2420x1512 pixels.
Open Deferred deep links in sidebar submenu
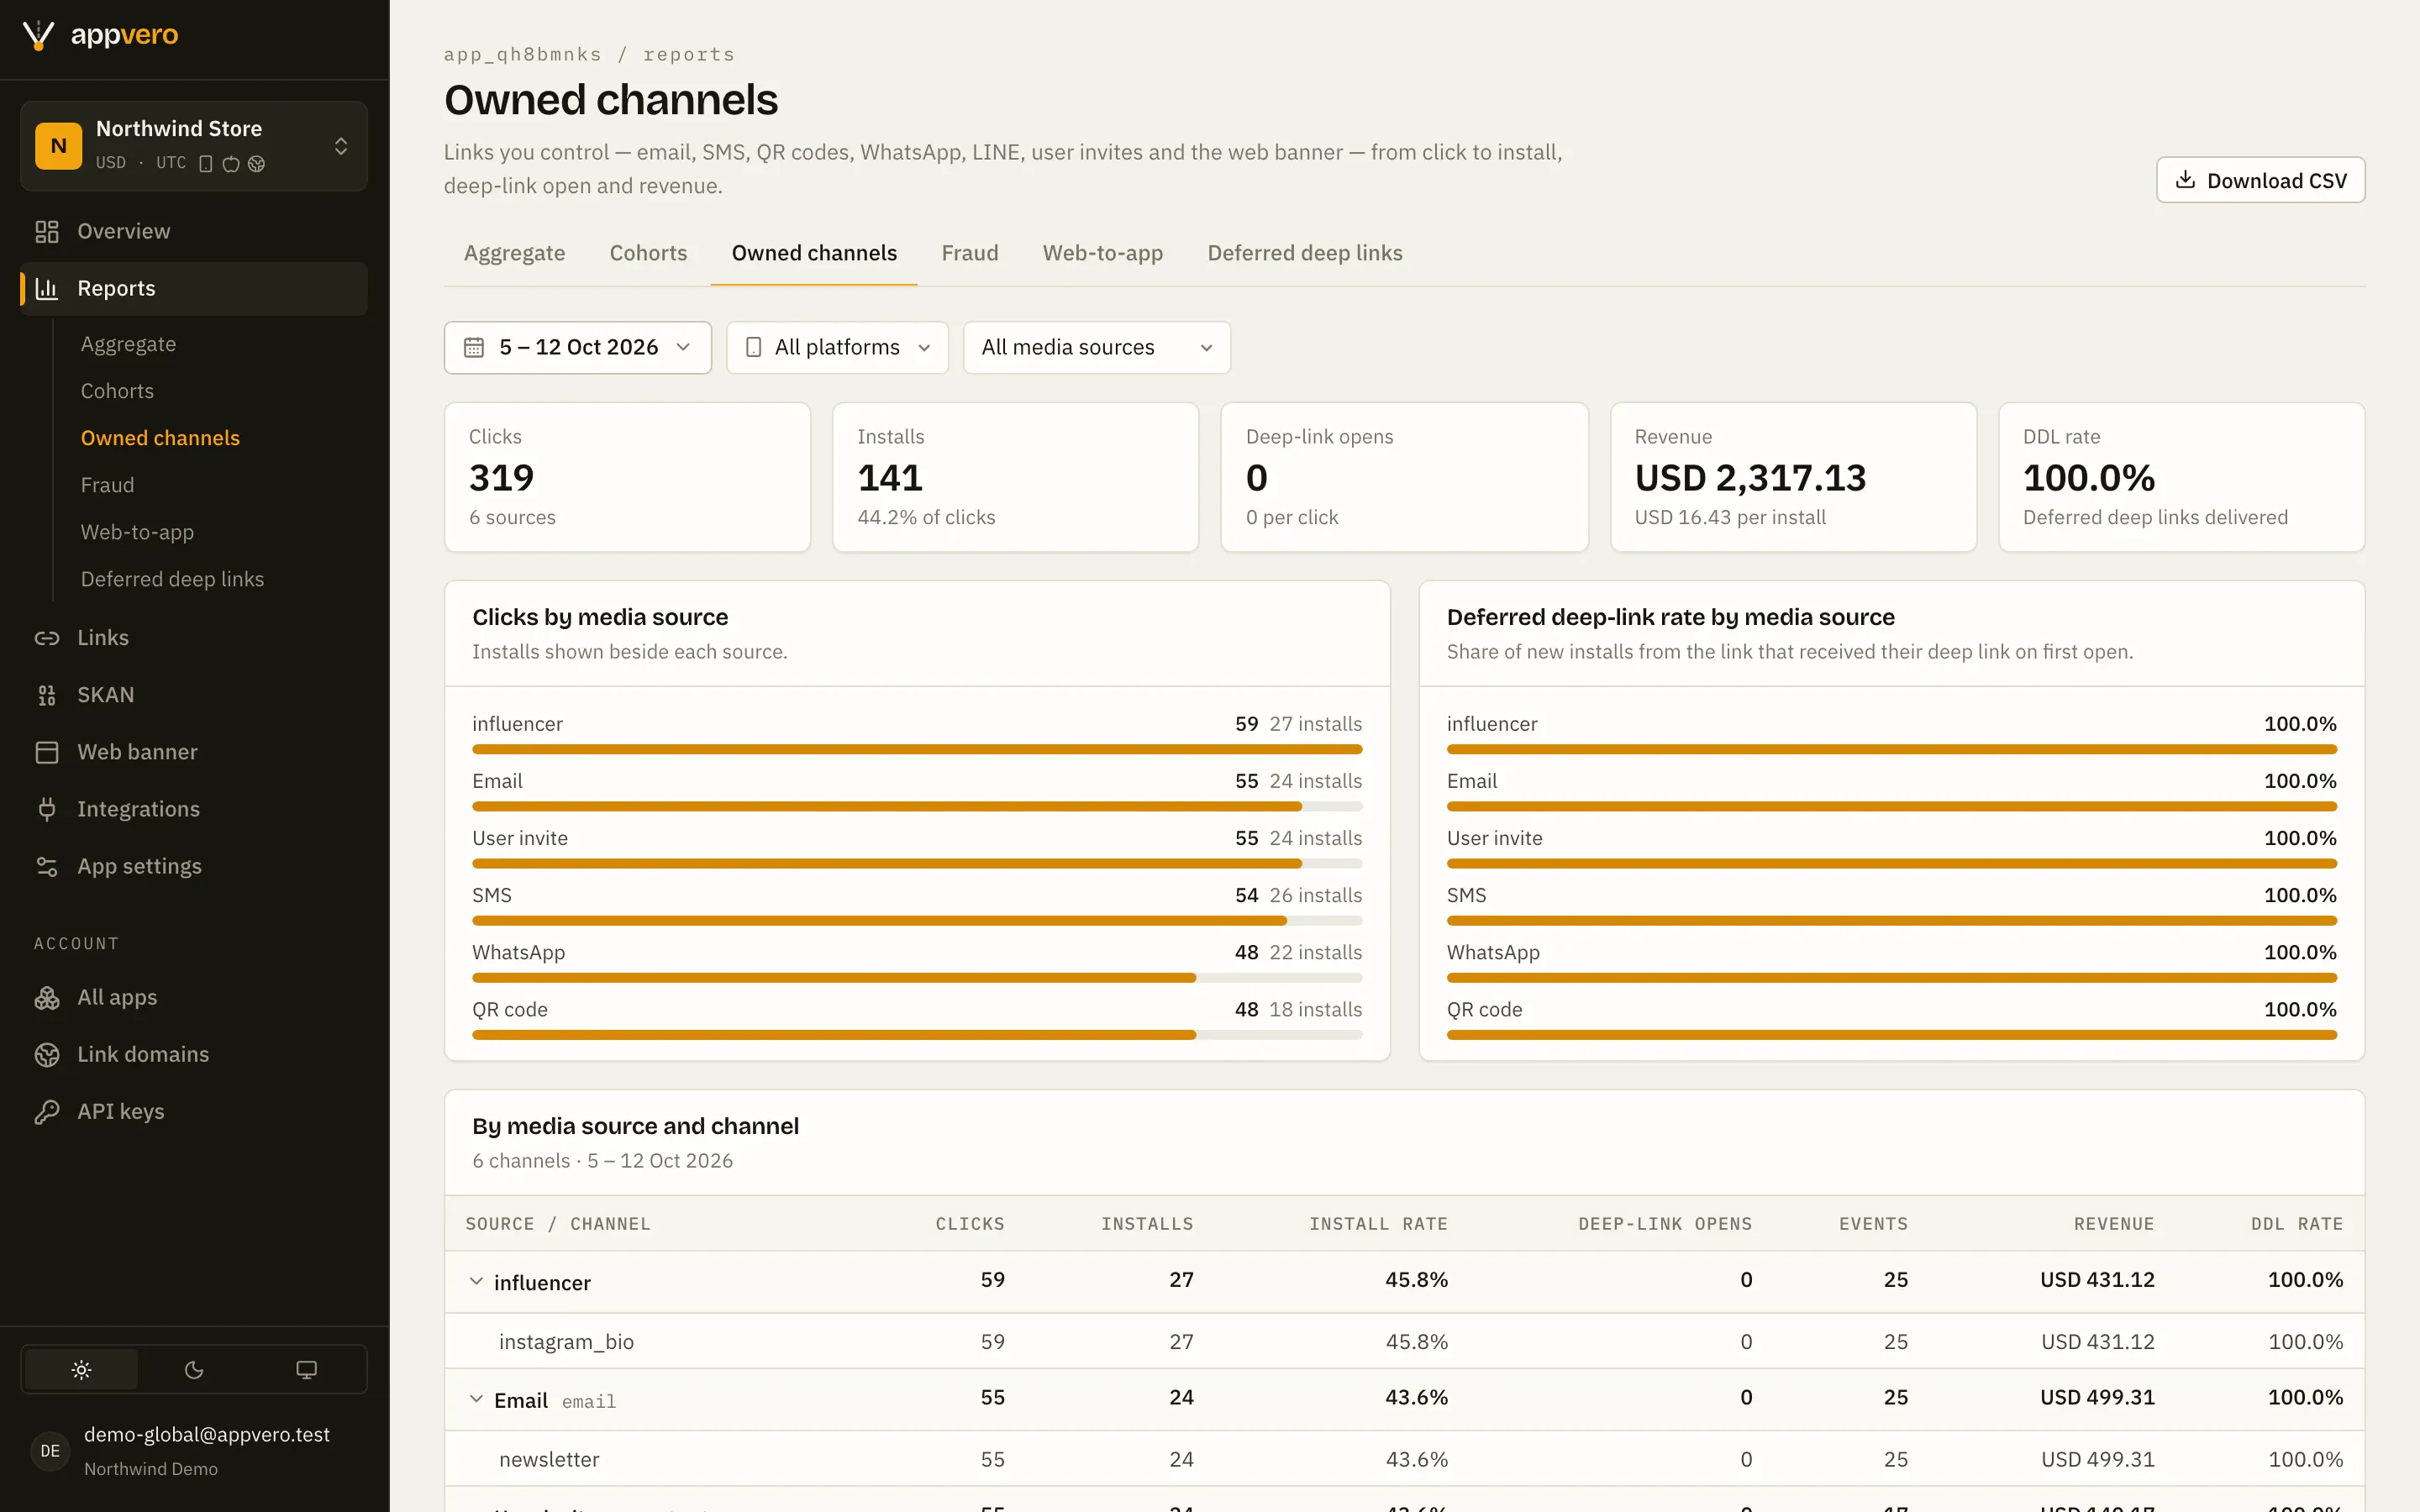pyautogui.click(x=172, y=579)
